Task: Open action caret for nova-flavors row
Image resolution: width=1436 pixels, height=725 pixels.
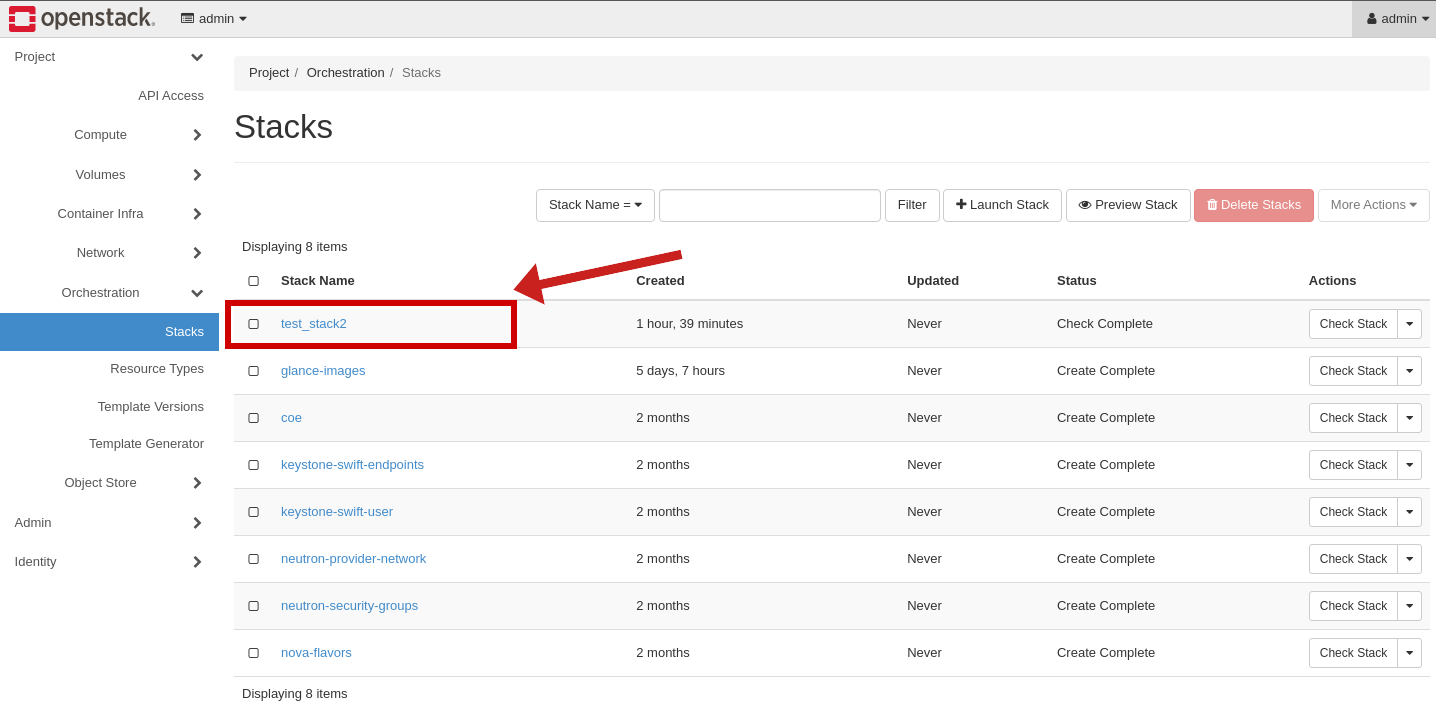Action: (1409, 653)
